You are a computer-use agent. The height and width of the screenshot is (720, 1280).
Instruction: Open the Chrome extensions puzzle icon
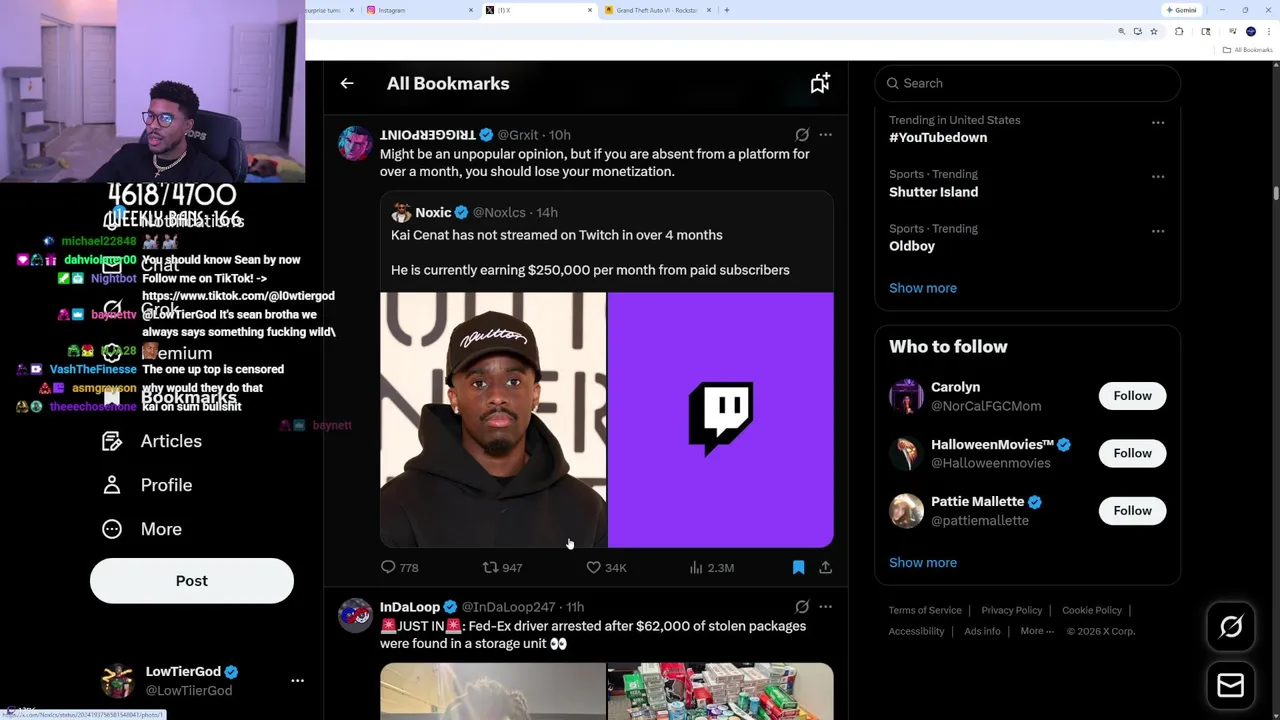coord(1179,32)
